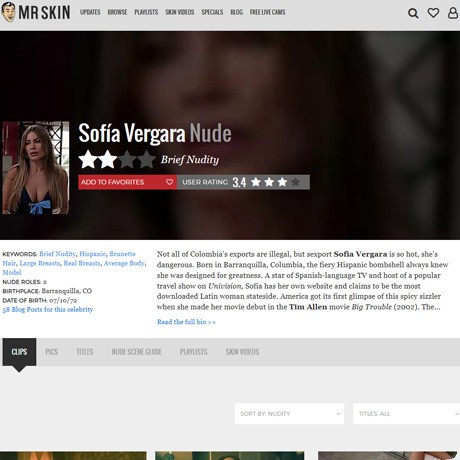This screenshot has height=460, width=460.
Task: Expand the full bio link
Action: 186,322
